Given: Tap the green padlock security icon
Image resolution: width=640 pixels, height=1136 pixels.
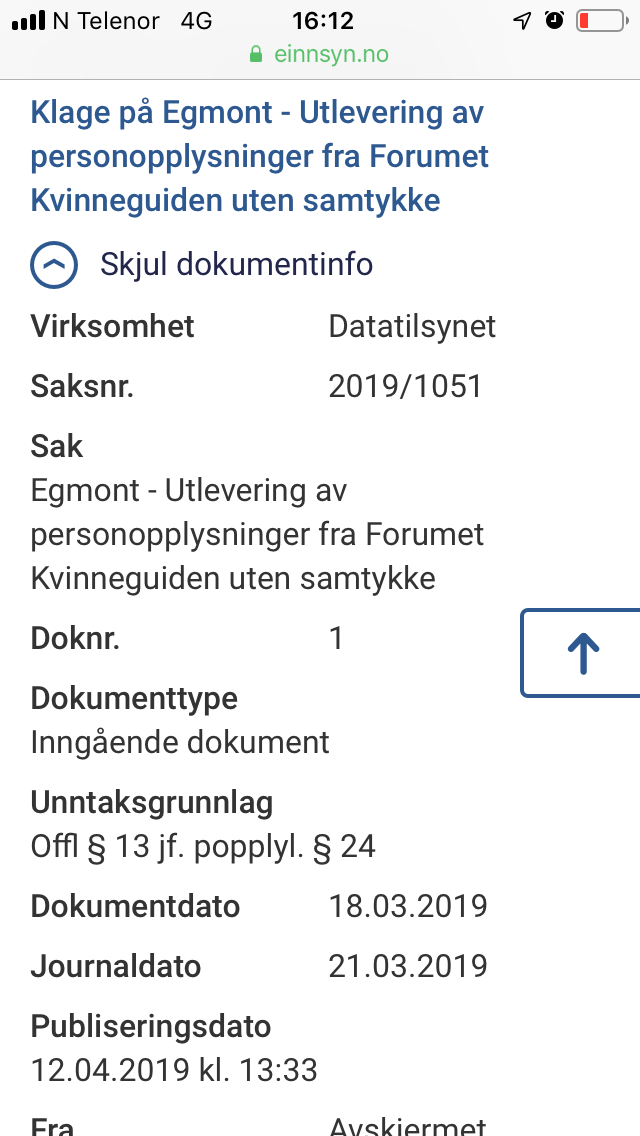Looking at the screenshot, I should click(256, 54).
